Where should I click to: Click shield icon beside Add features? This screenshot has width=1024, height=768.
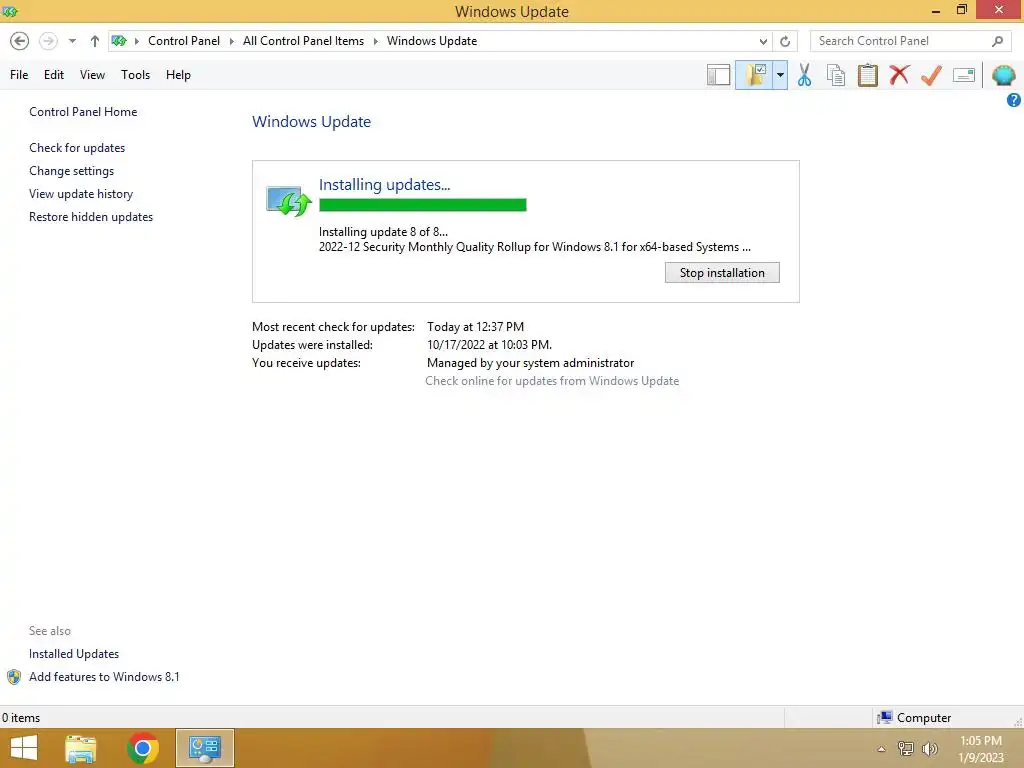tap(14, 677)
